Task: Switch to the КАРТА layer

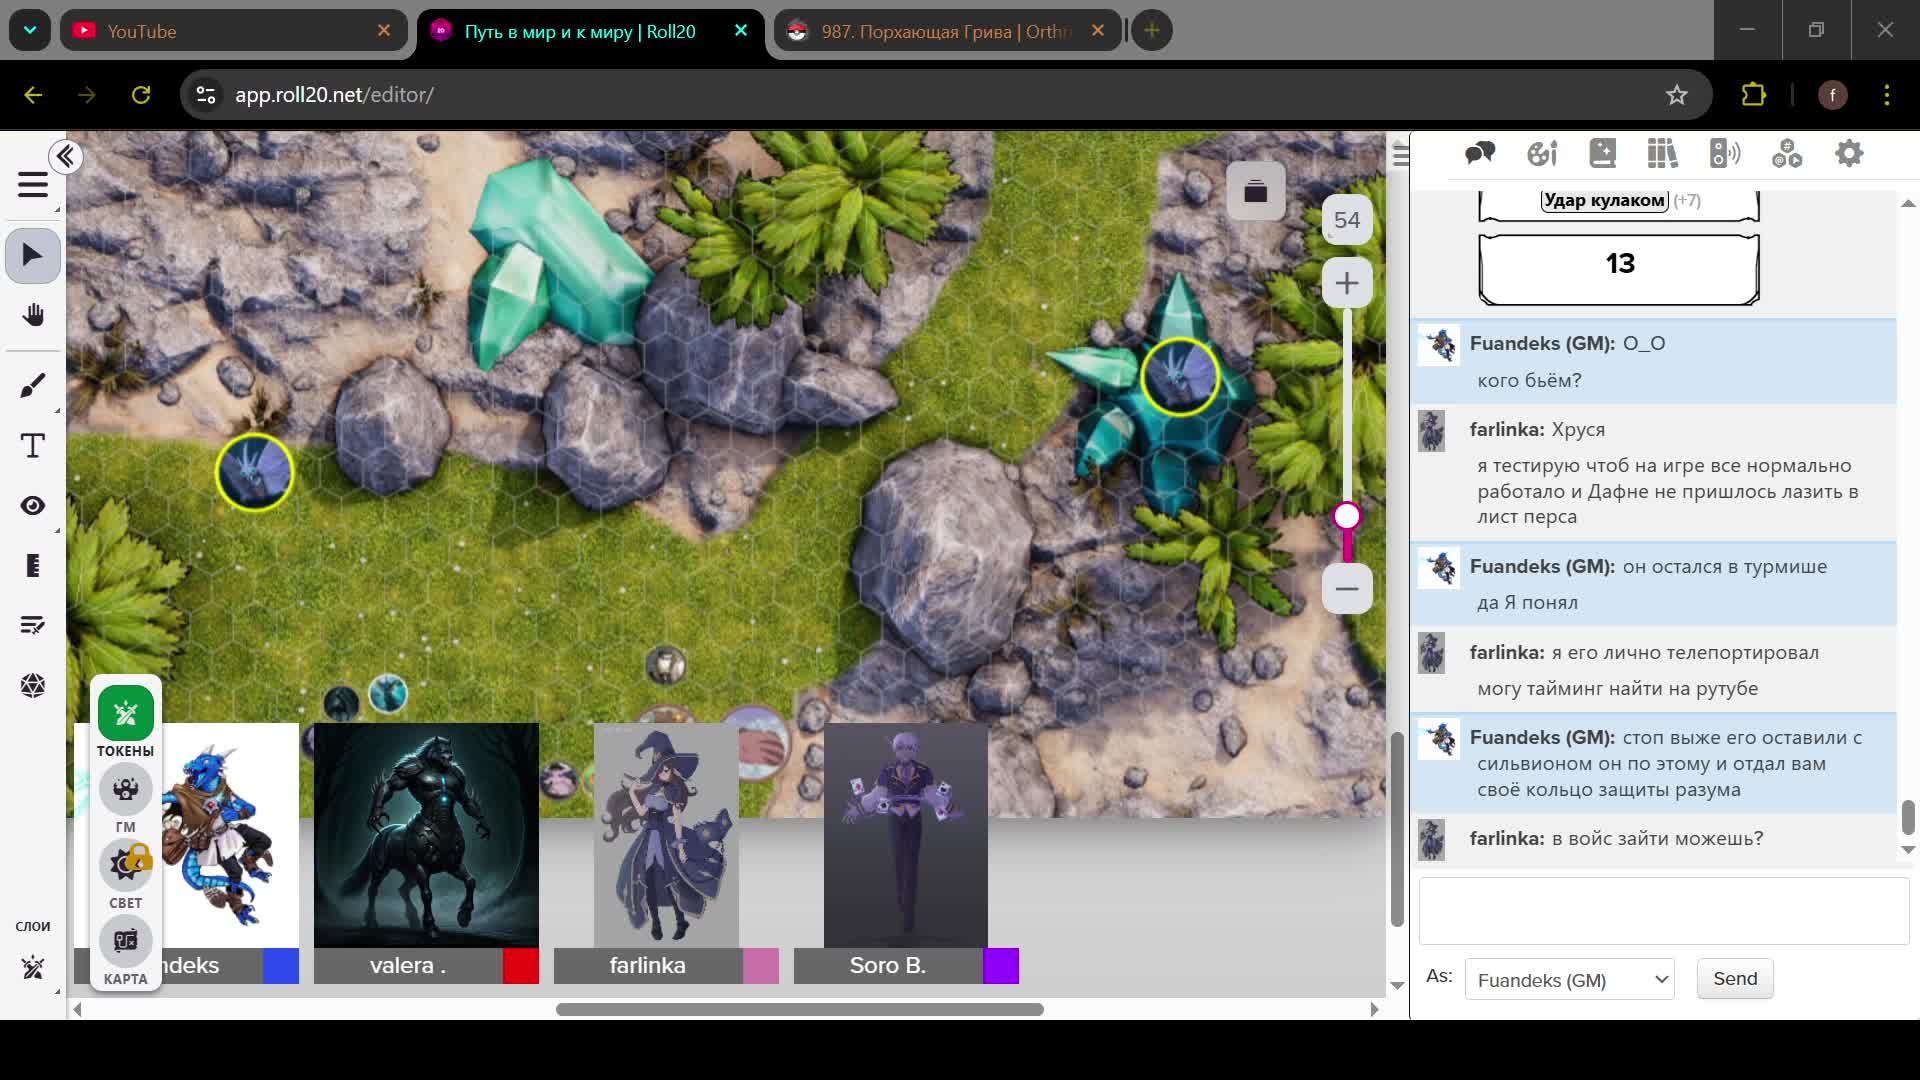Action: click(x=125, y=942)
